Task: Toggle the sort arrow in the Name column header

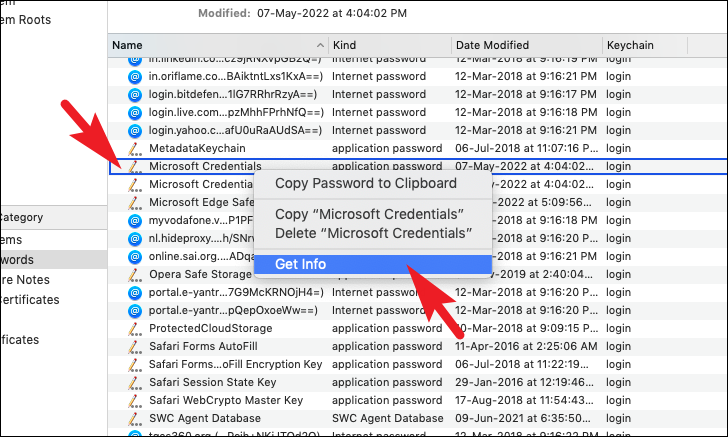Action: (x=320, y=45)
